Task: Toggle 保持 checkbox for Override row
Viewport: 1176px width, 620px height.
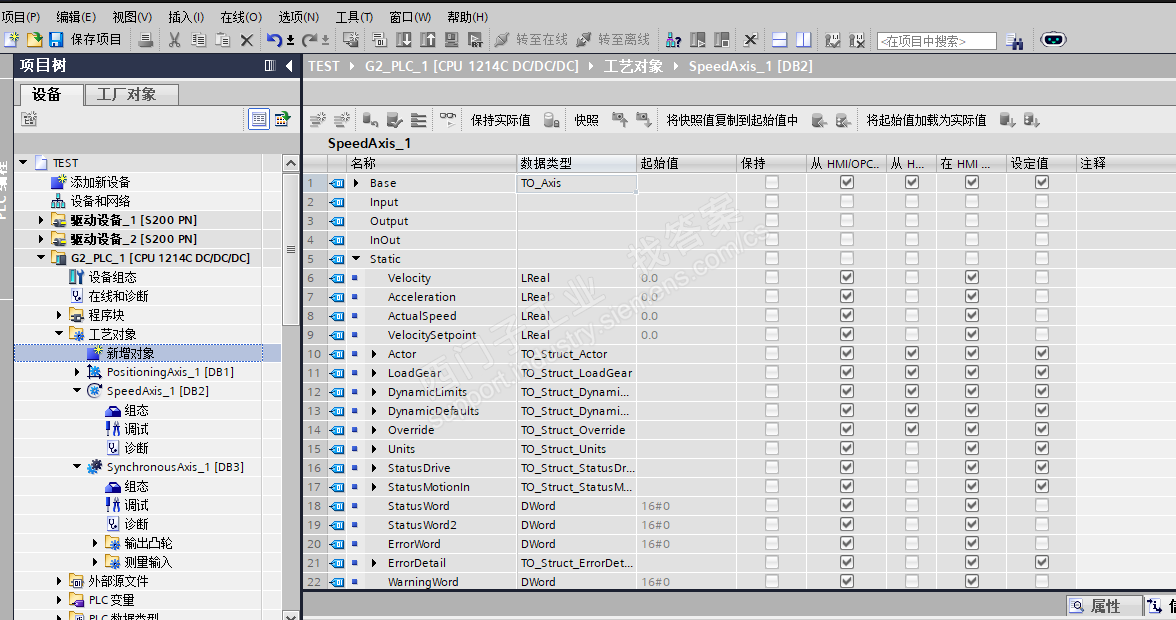Action: coord(772,430)
